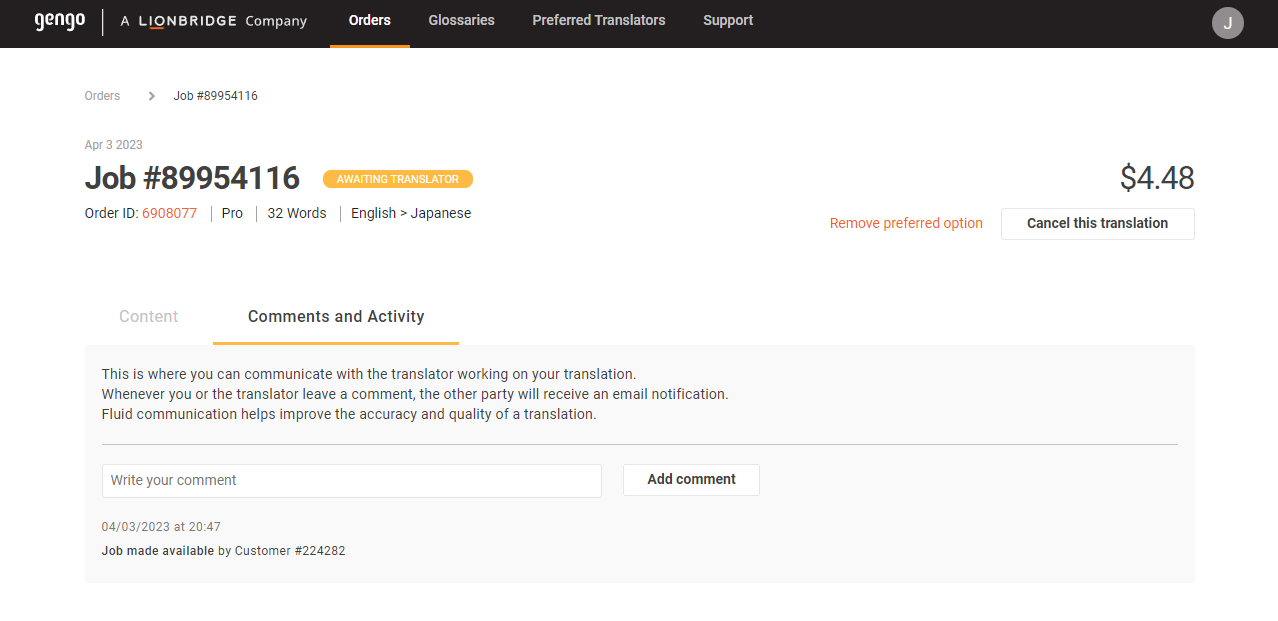
Task: Switch to the Content tab
Action: click(x=149, y=317)
